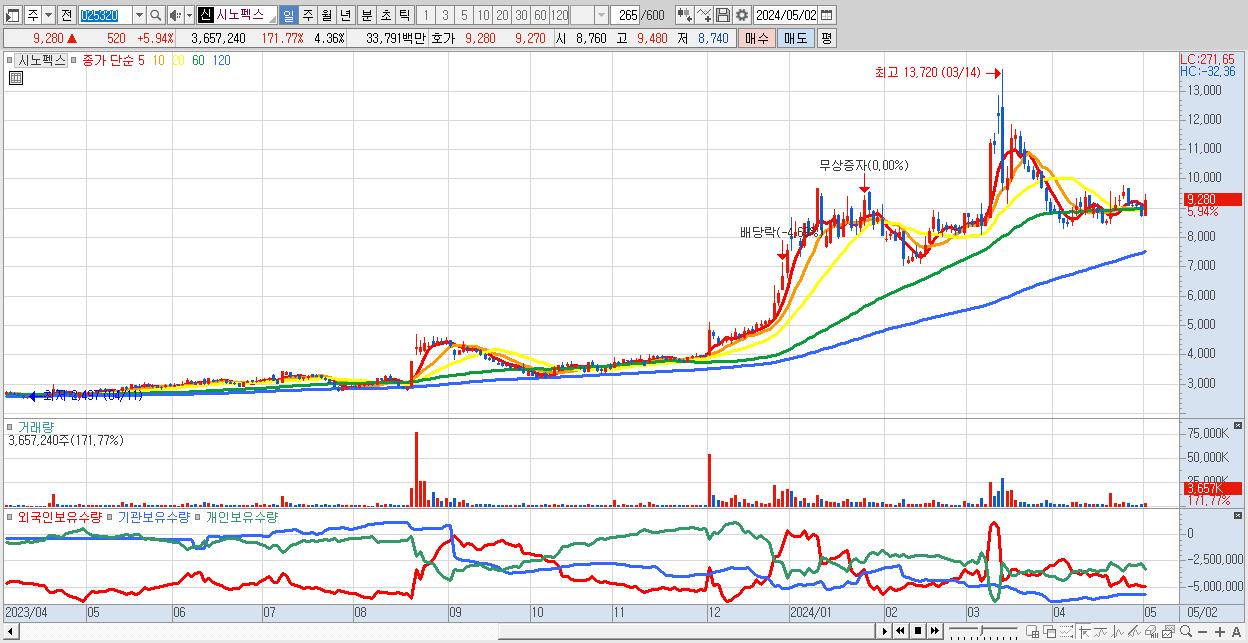1248x643 pixels.
Task: Select the 월 monthly period button
Action: tap(326, 15)
